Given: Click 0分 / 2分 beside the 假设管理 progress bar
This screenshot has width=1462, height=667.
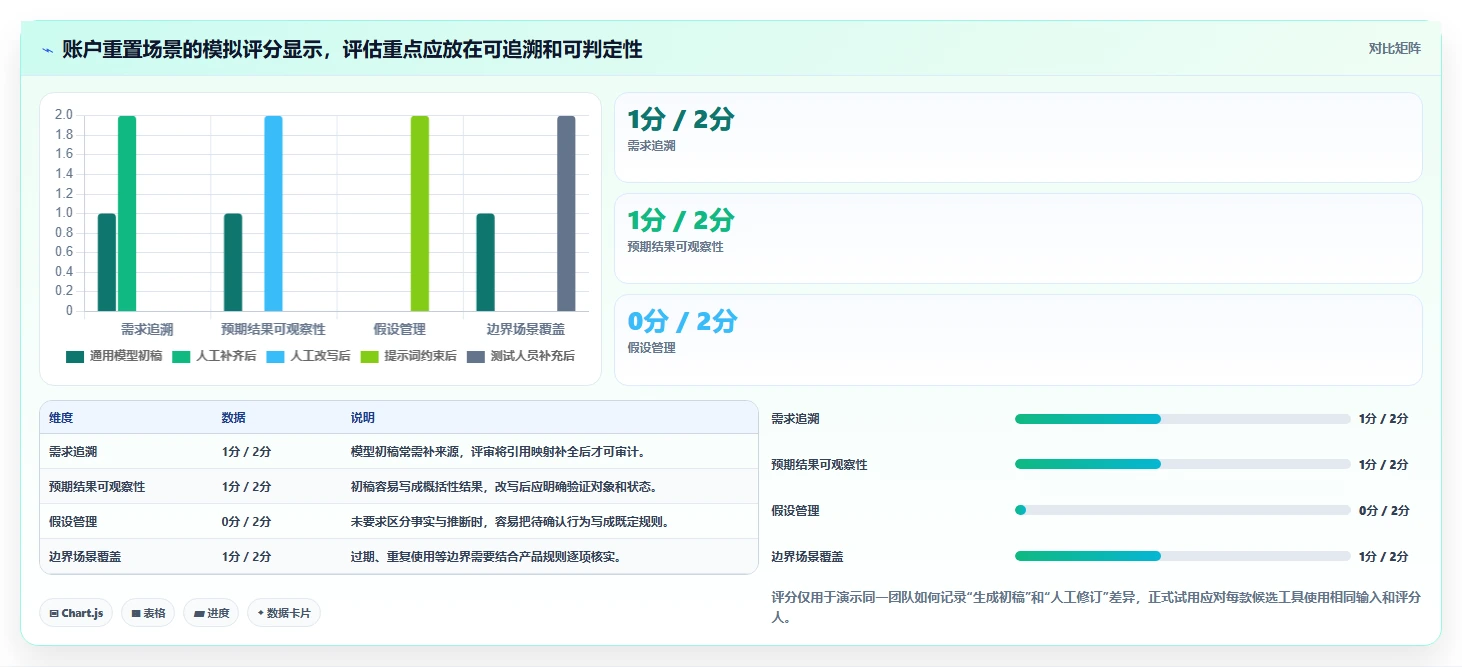Looking at the screenshot, I should point(1384,510).
